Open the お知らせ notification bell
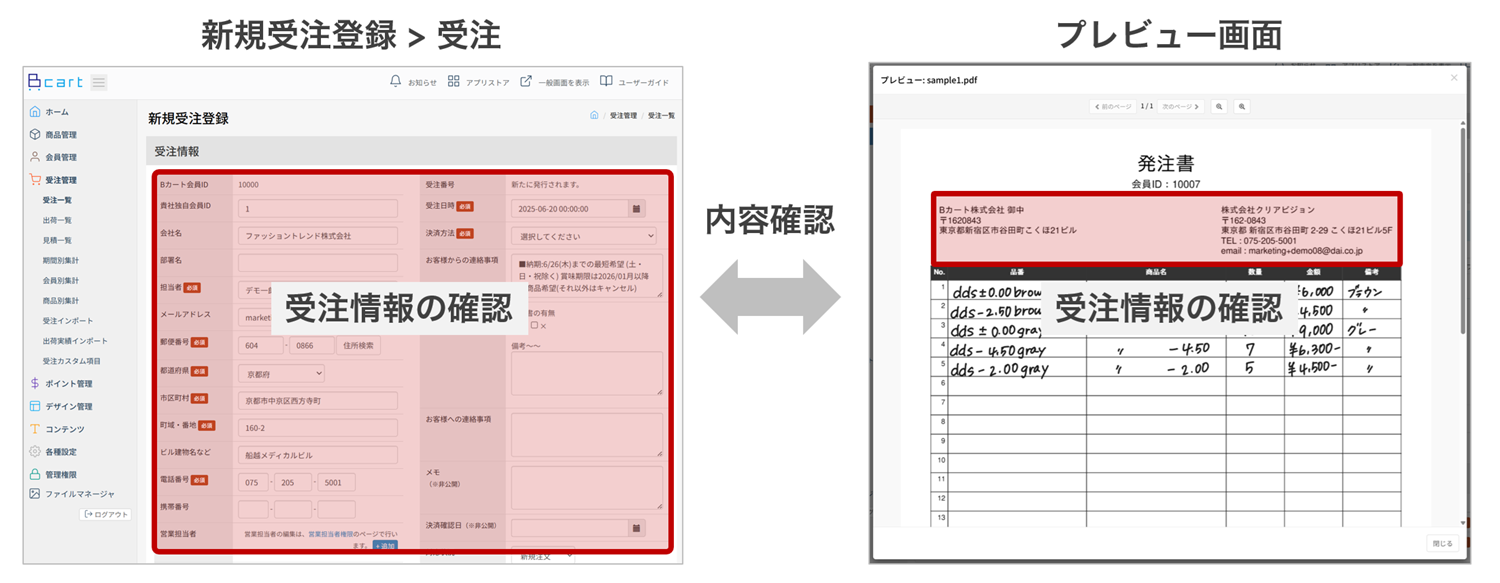The image size is (1500, 583). [395, 81]
